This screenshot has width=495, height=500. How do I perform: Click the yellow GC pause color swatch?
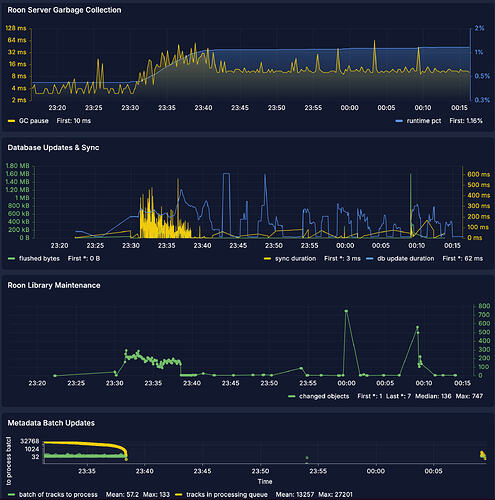coord(12,121)
